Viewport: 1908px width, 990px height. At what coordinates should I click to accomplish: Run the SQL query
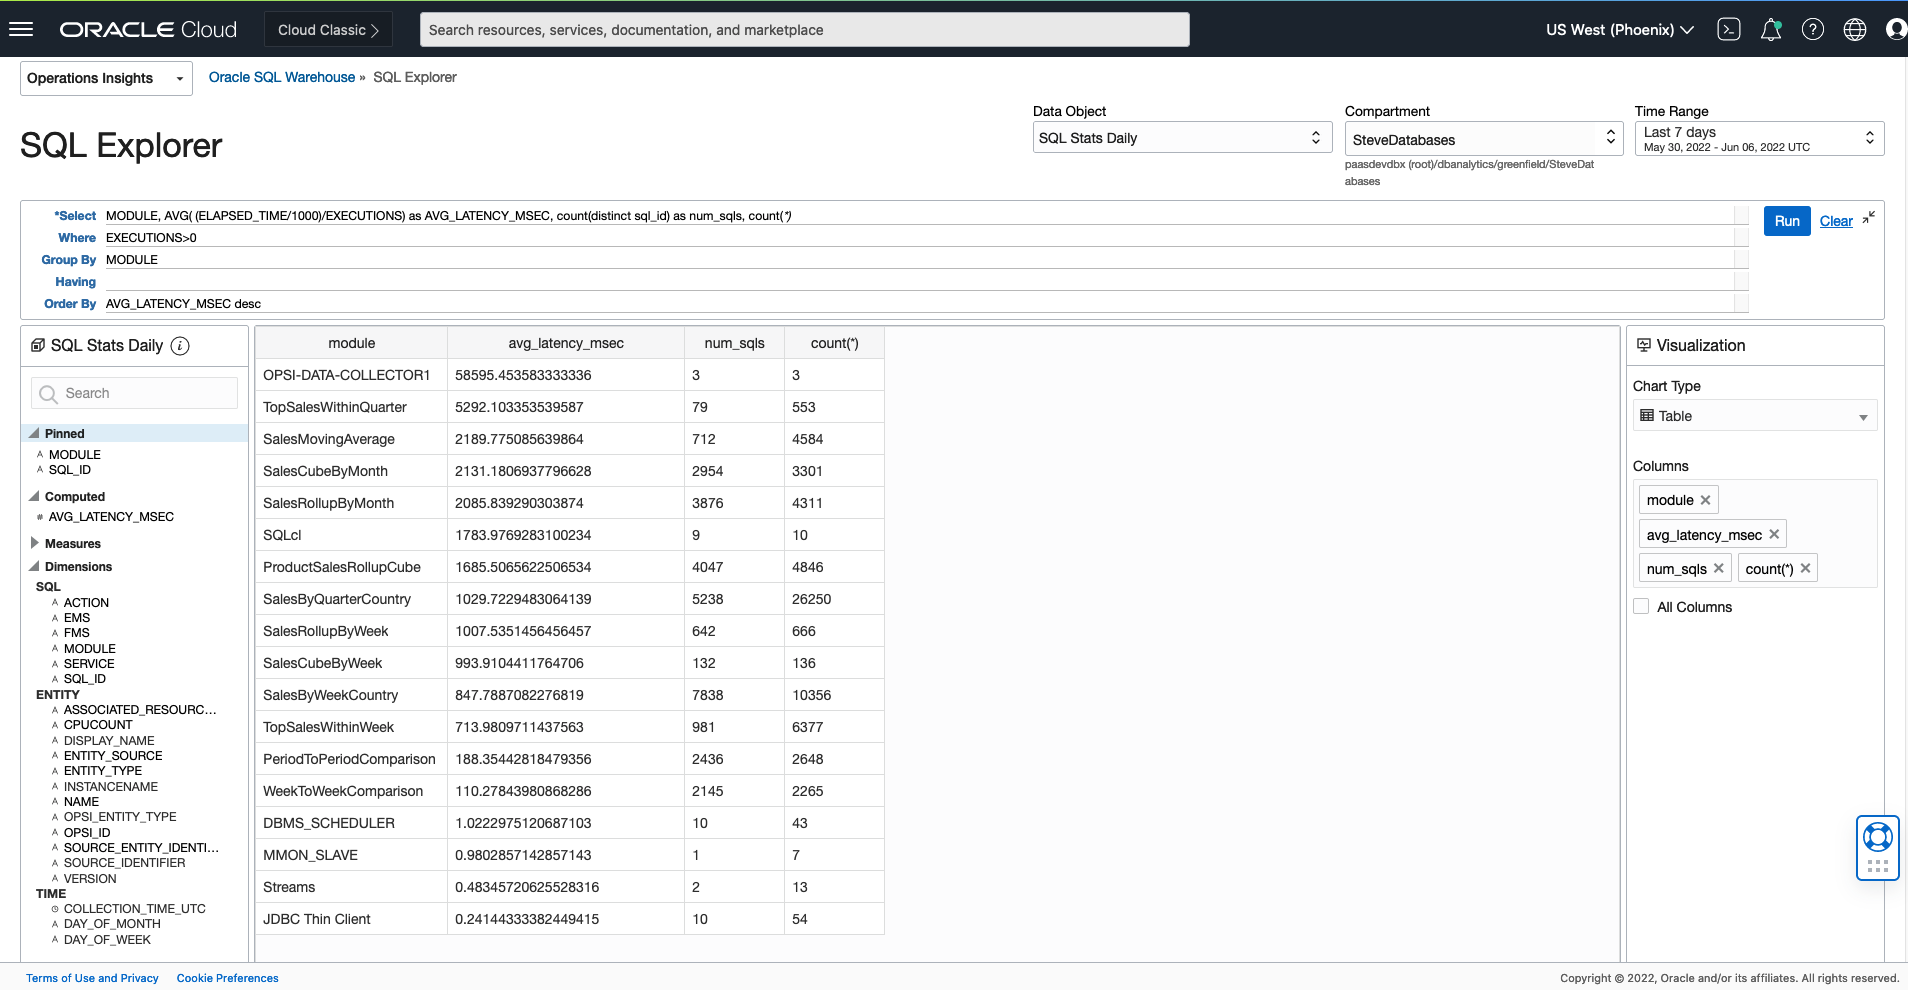pos(1786,220)
